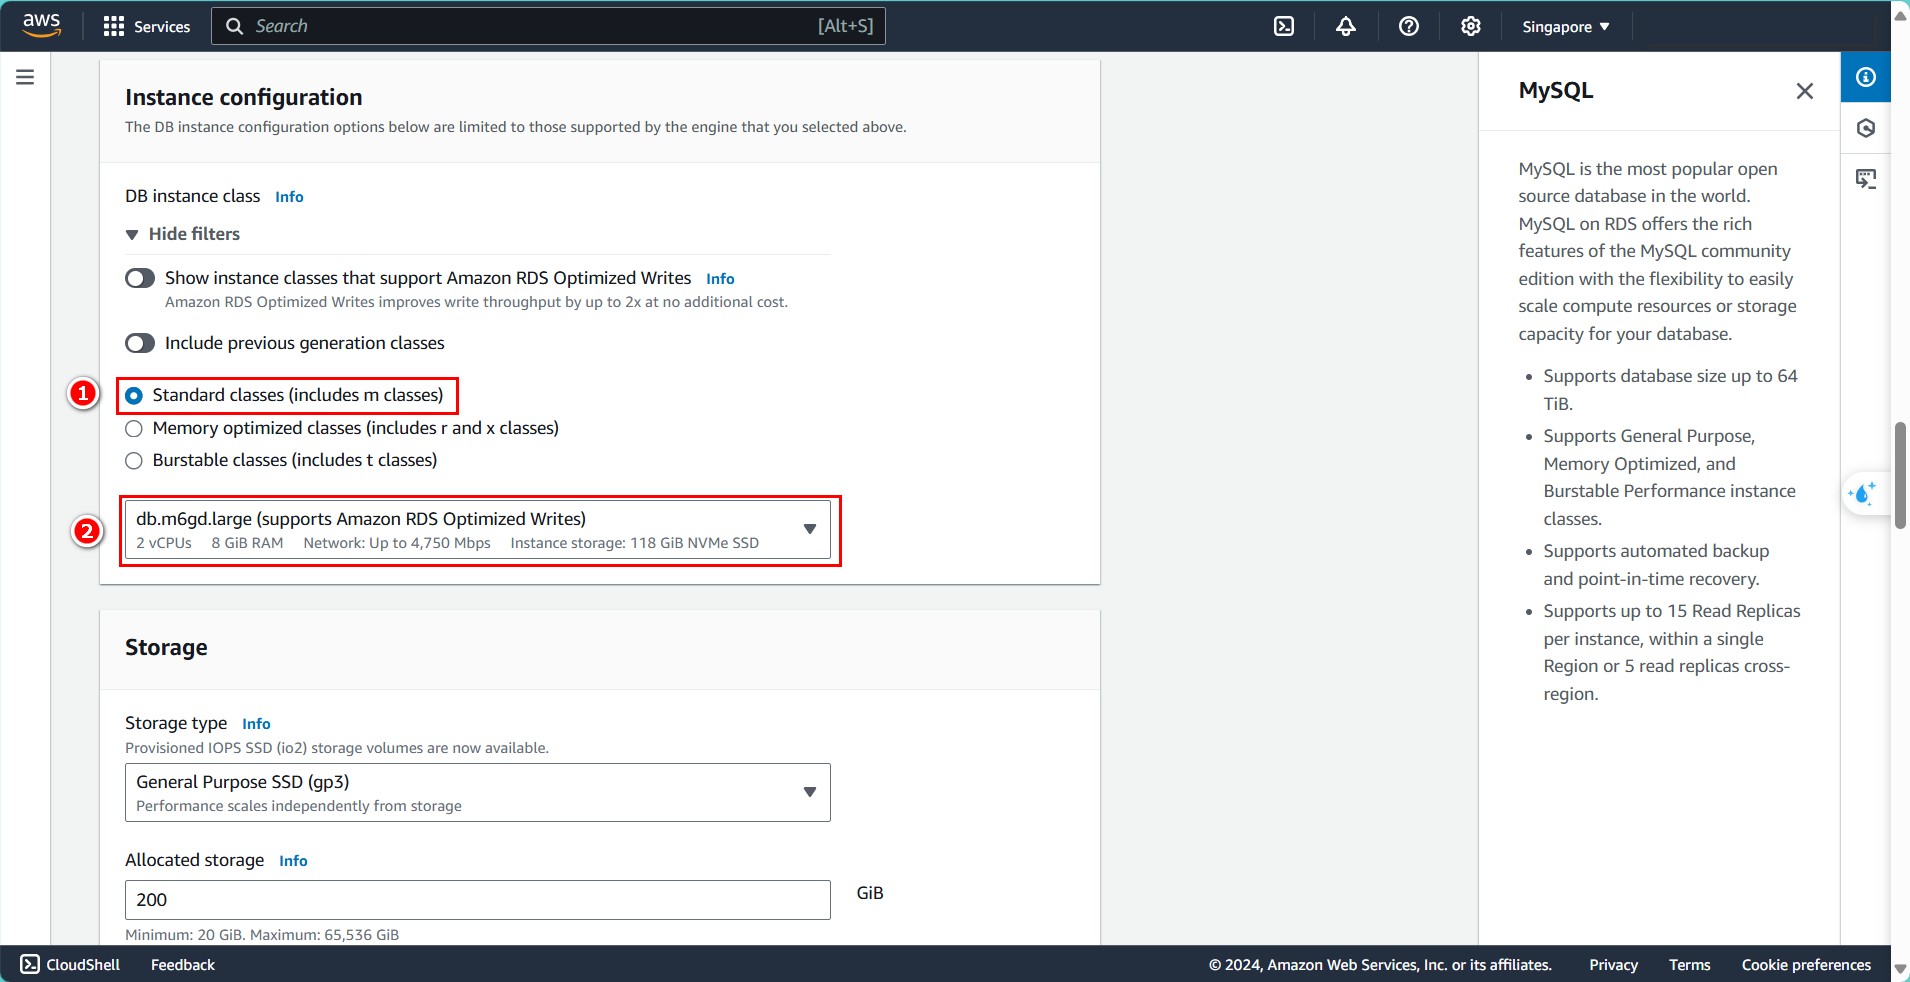Click the Storage section heading
The image size is (1910, 982).
[x=166, y=648]
